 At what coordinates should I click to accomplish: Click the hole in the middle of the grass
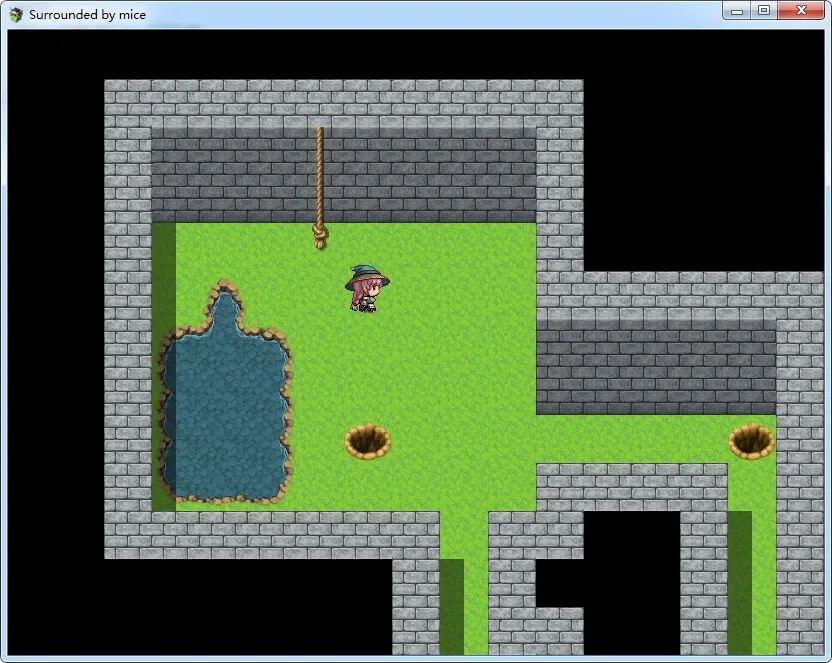tap(368, 441)
